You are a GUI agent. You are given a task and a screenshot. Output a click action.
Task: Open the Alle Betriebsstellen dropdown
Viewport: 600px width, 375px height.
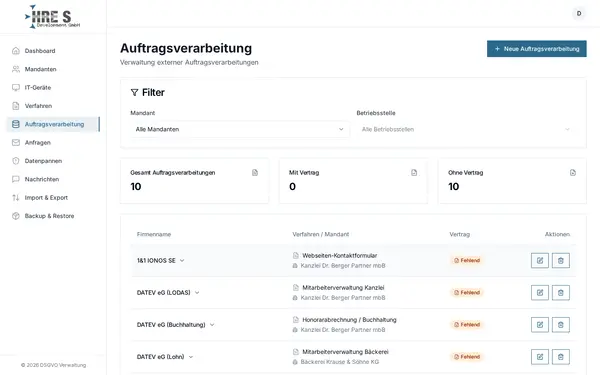click(466, 129)
